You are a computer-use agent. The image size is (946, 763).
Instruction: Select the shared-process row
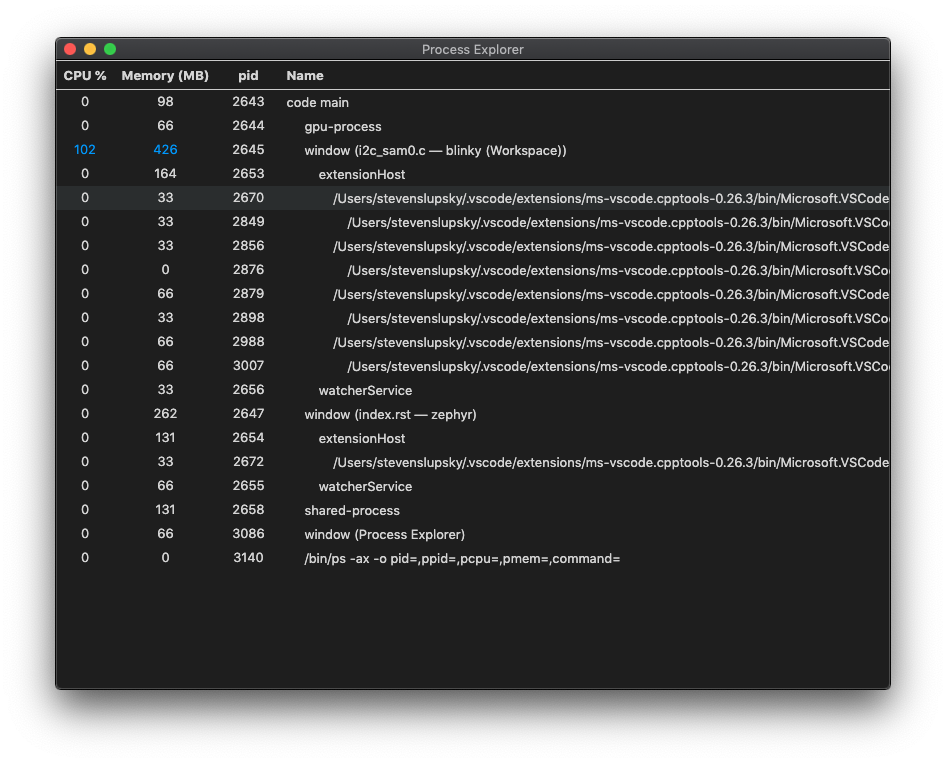[340, 510]
